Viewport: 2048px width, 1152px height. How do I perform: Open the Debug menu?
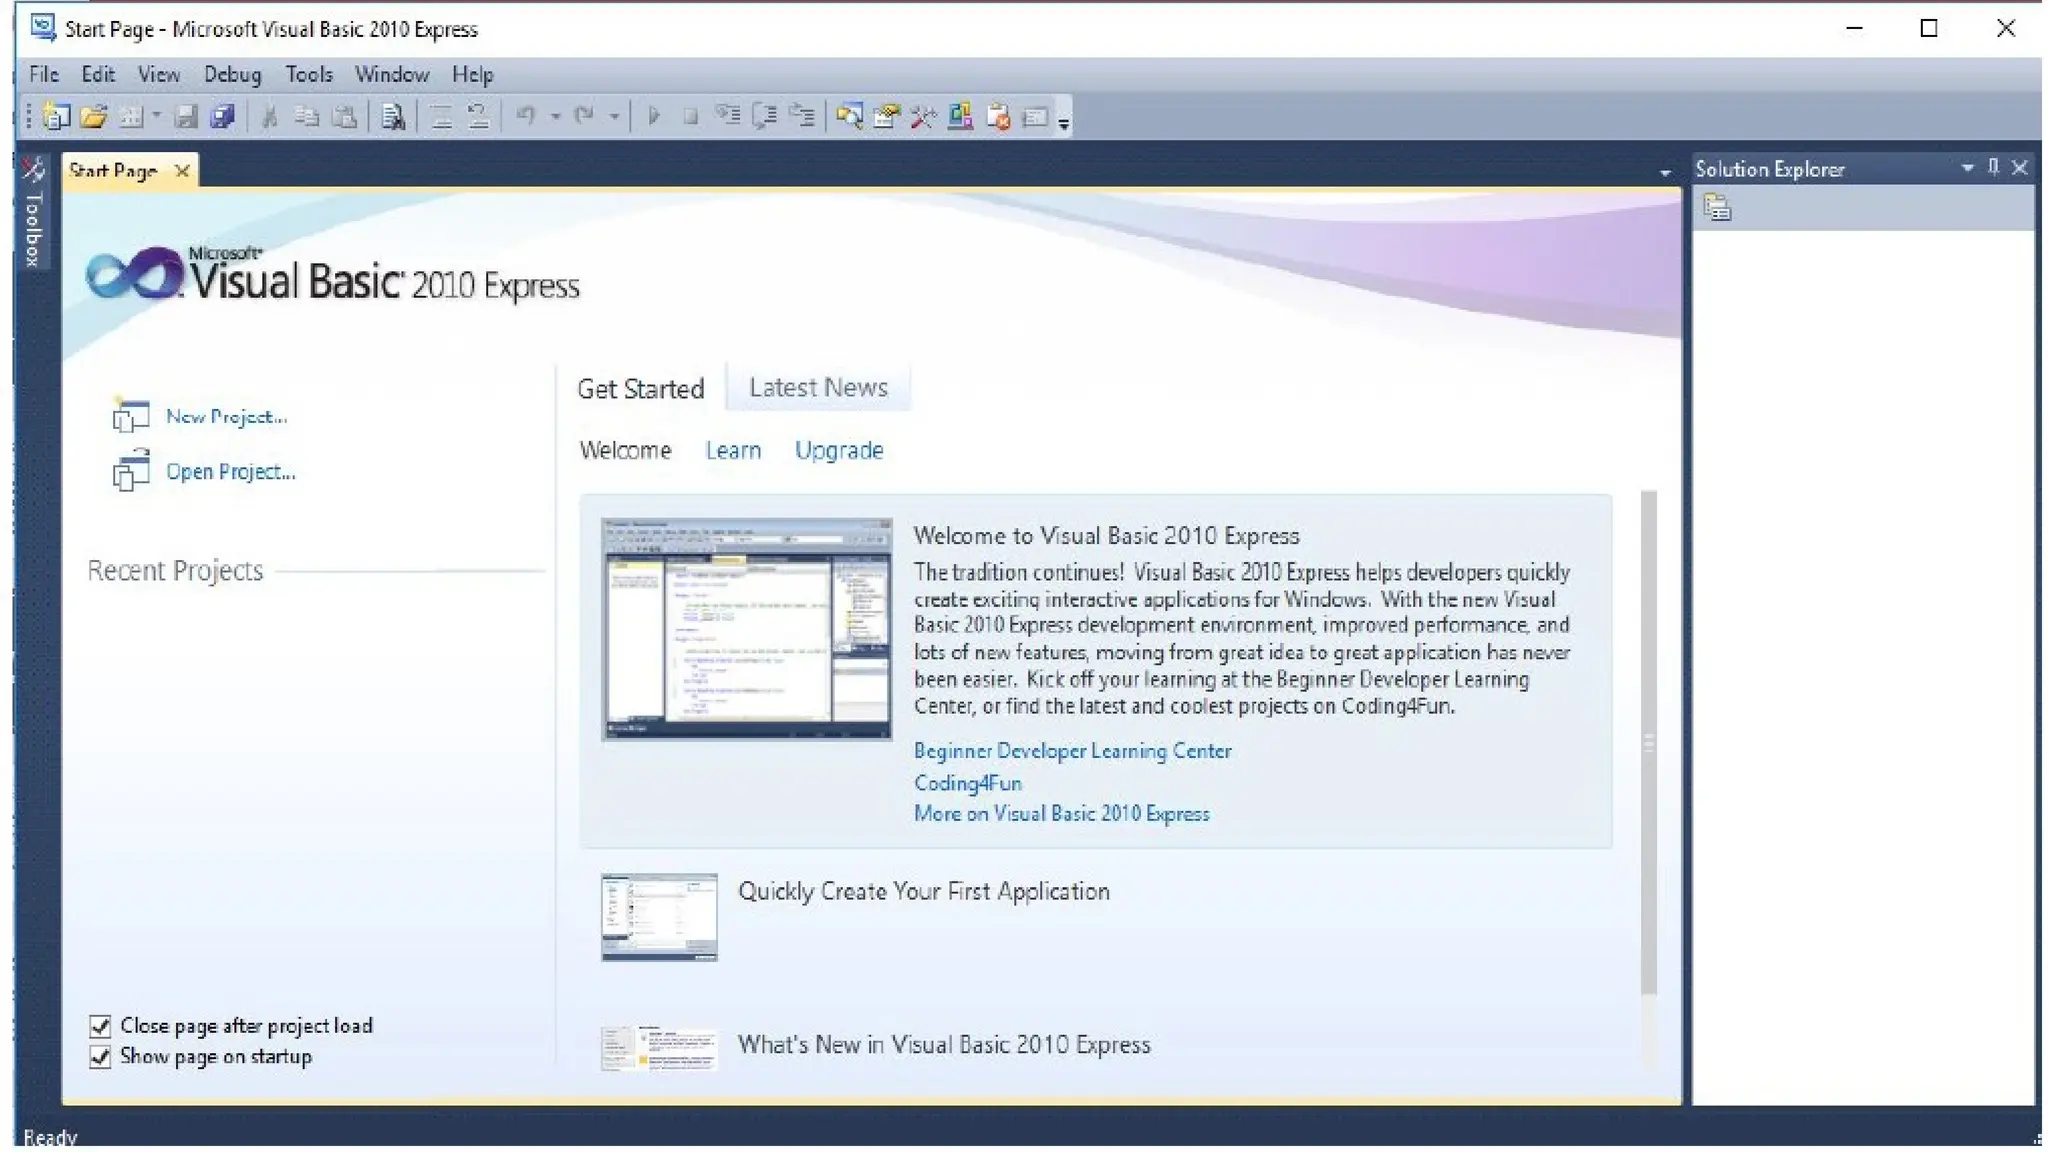click(232, 75)
